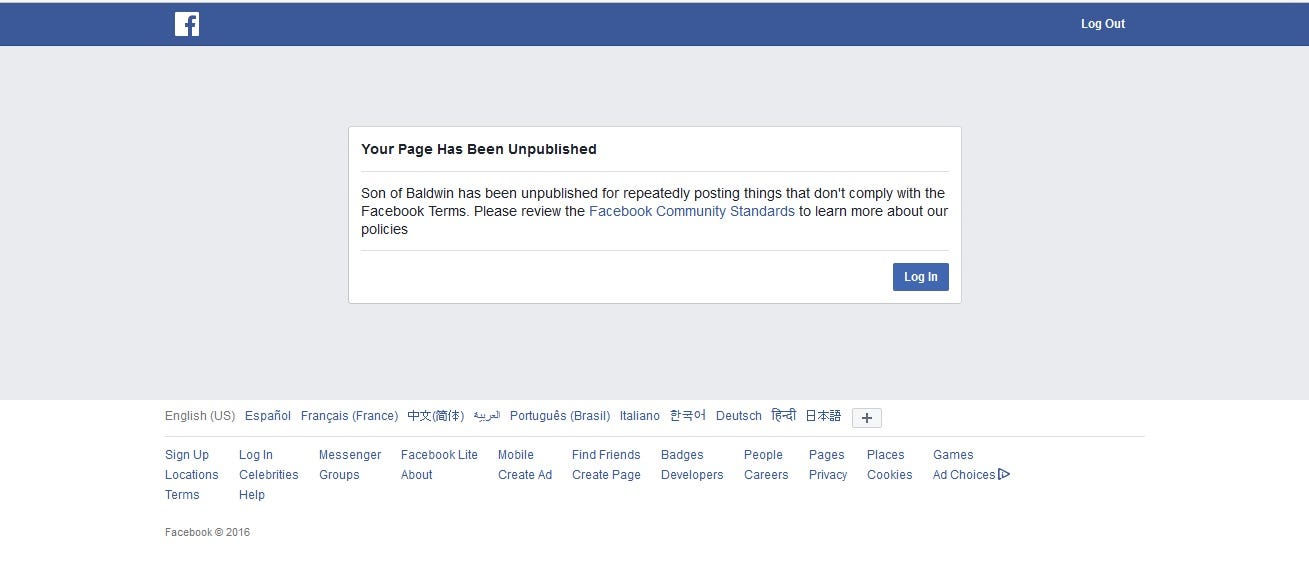1309x575 pixels.
Task: Click the Create Page link
Action: point(606,475)
